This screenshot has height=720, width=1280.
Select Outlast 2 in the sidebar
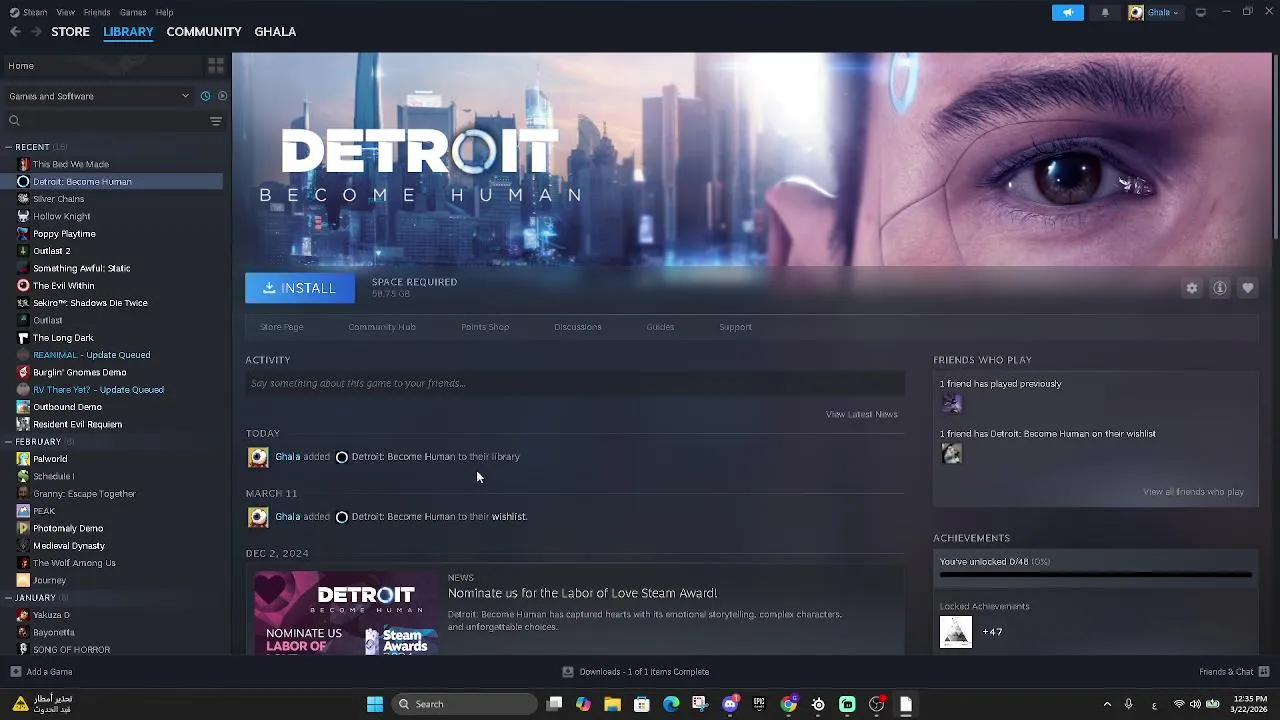point(51,251)
